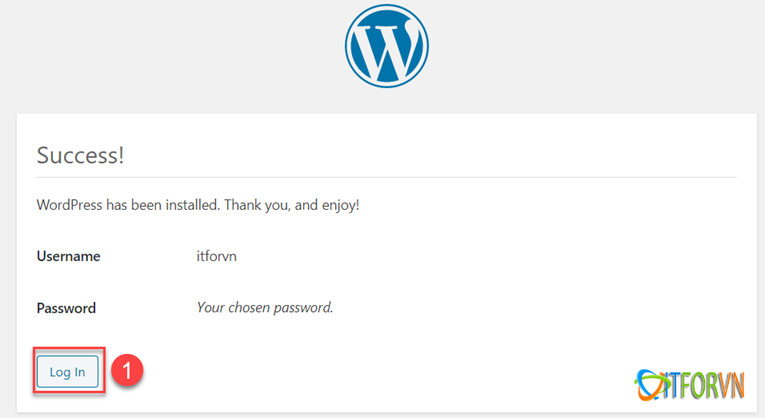Click the bold Username label
The width and height of the screenshot is (765, 418).
[68, 256]
